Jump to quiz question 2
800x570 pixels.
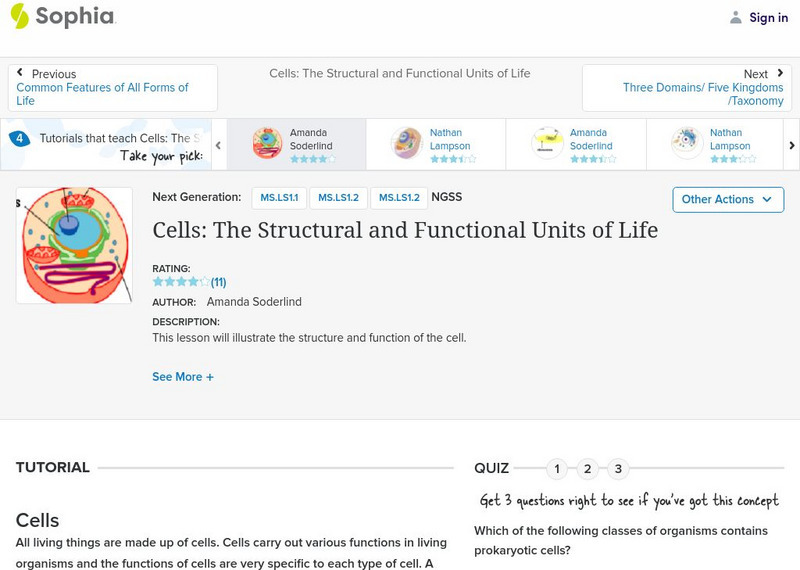point(588,469)
